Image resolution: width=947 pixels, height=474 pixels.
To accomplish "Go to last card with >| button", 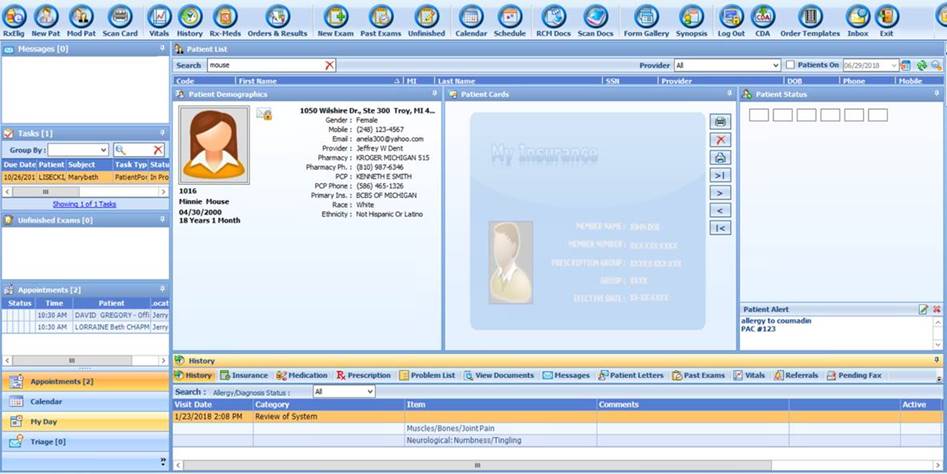I will click(x=720, y=176).
